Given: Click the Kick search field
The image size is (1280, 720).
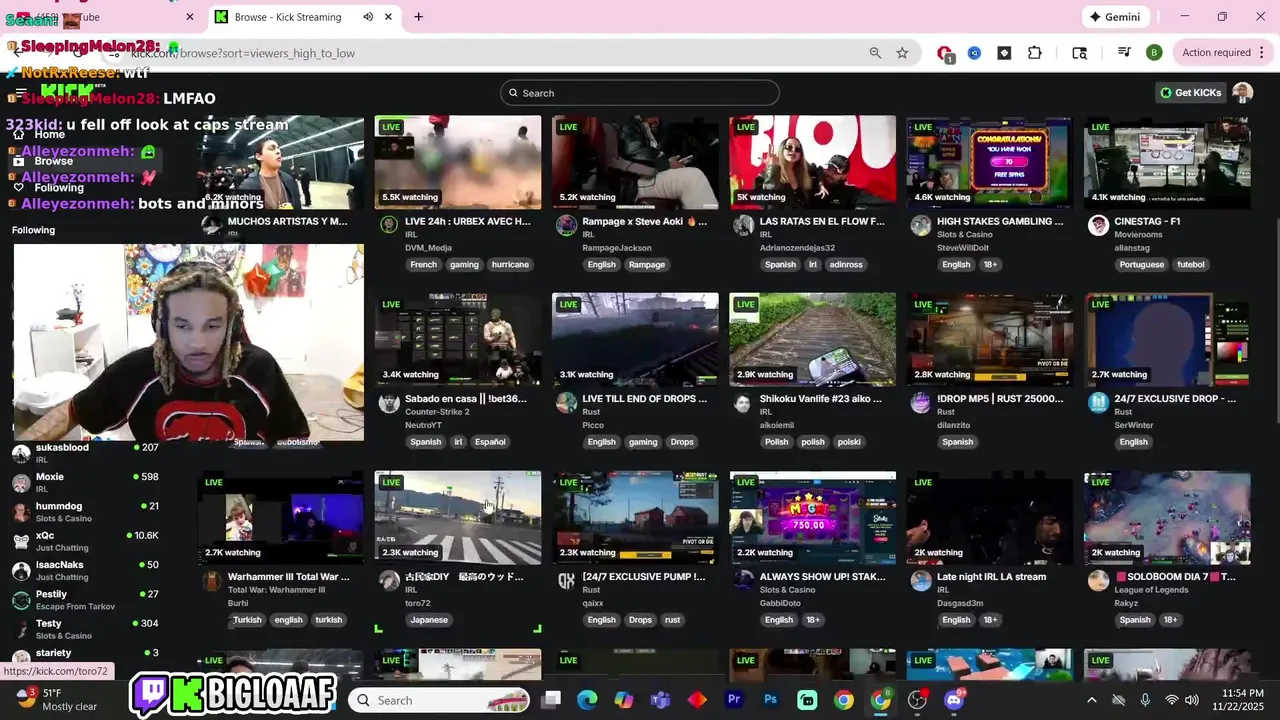Looking at the screenshot, I should (x=640, y=93).
